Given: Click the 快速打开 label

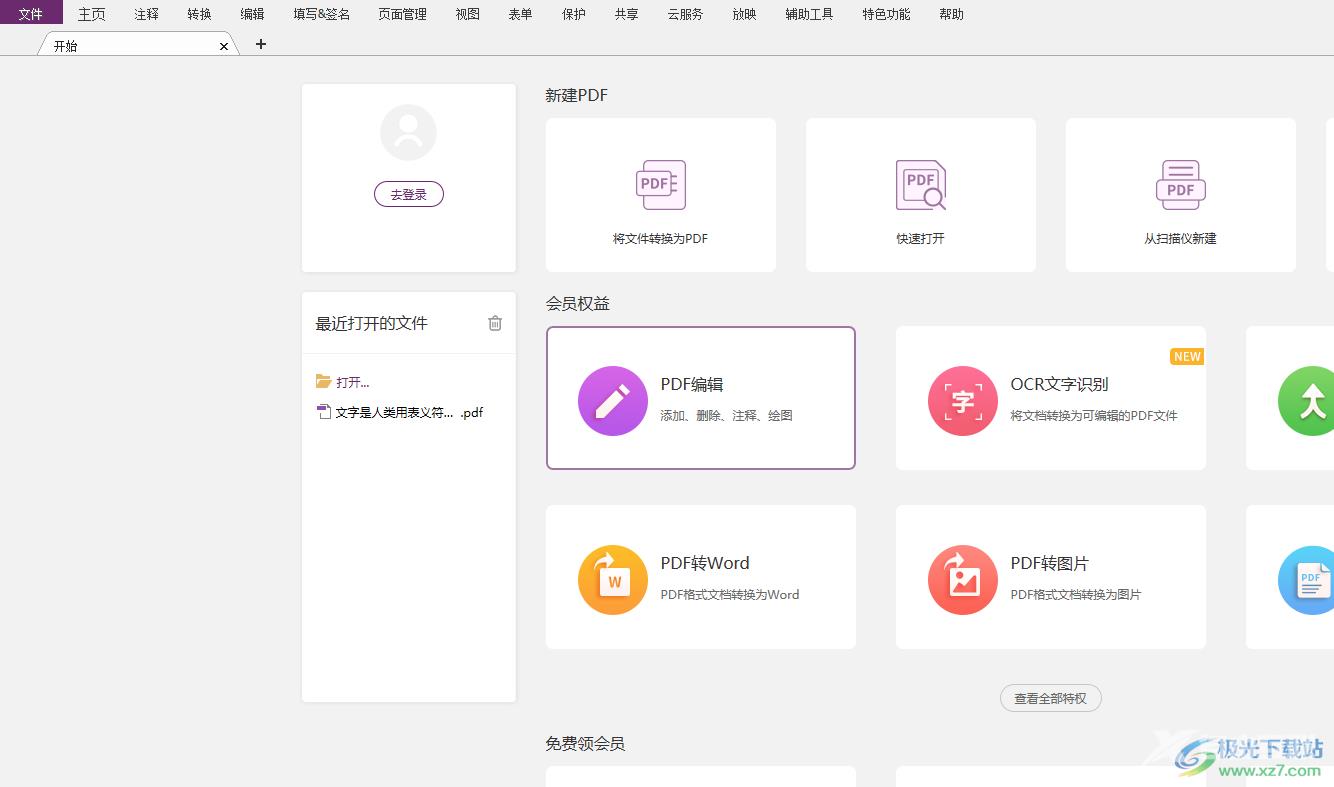Looking at the screenshot, I should 920,238.
